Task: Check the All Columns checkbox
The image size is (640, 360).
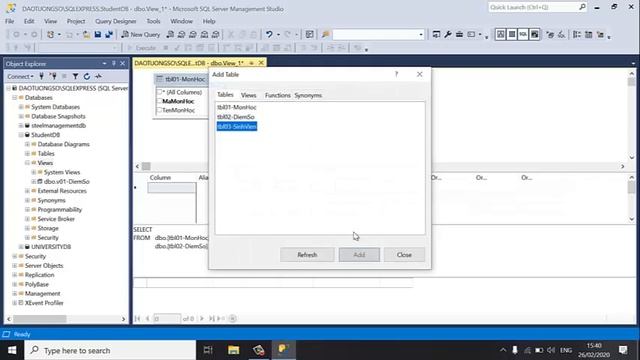Action: (x=160, y=92)
